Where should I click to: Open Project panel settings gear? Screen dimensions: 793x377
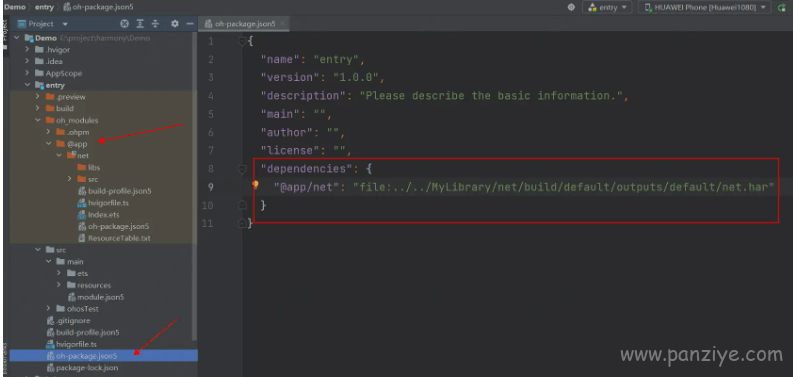(174, 24)
